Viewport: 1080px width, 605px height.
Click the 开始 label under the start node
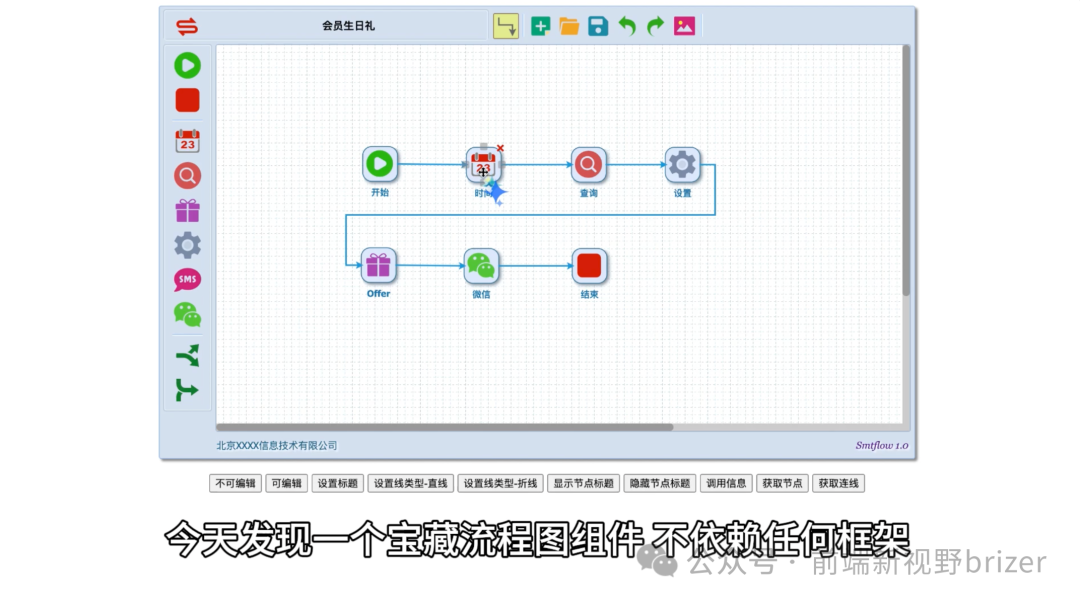380,192
